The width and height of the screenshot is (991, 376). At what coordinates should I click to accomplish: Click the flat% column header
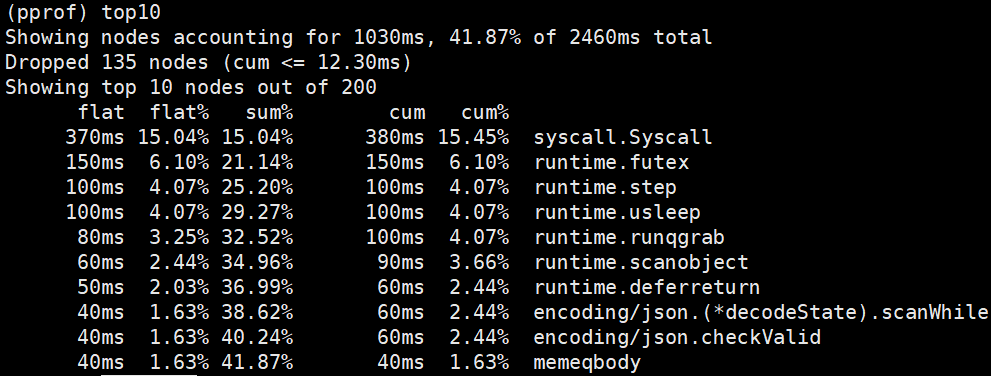click(x=179, y=112)
